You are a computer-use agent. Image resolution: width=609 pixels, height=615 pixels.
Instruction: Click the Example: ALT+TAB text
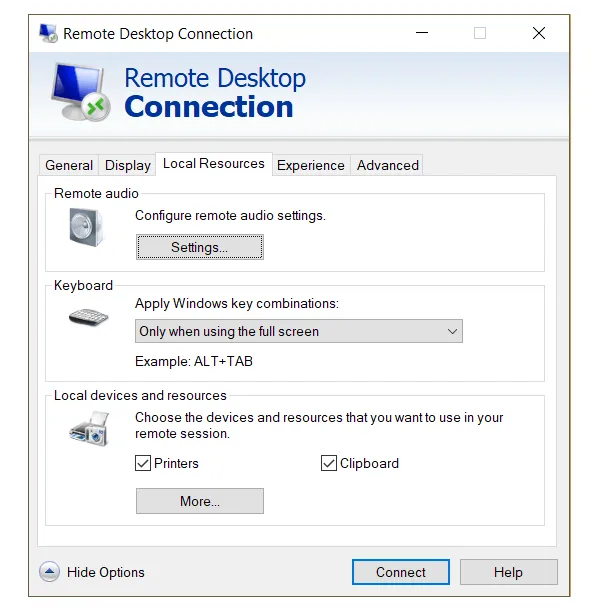tap(194, 361)
